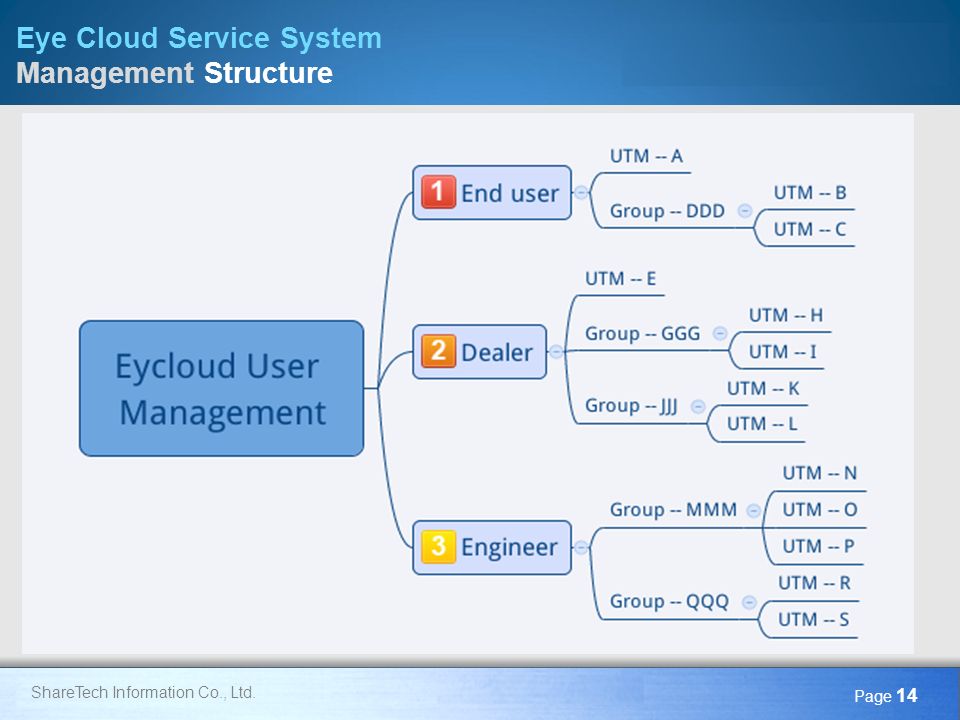Click the Eye Cloud Service System title

coord(199,38)
